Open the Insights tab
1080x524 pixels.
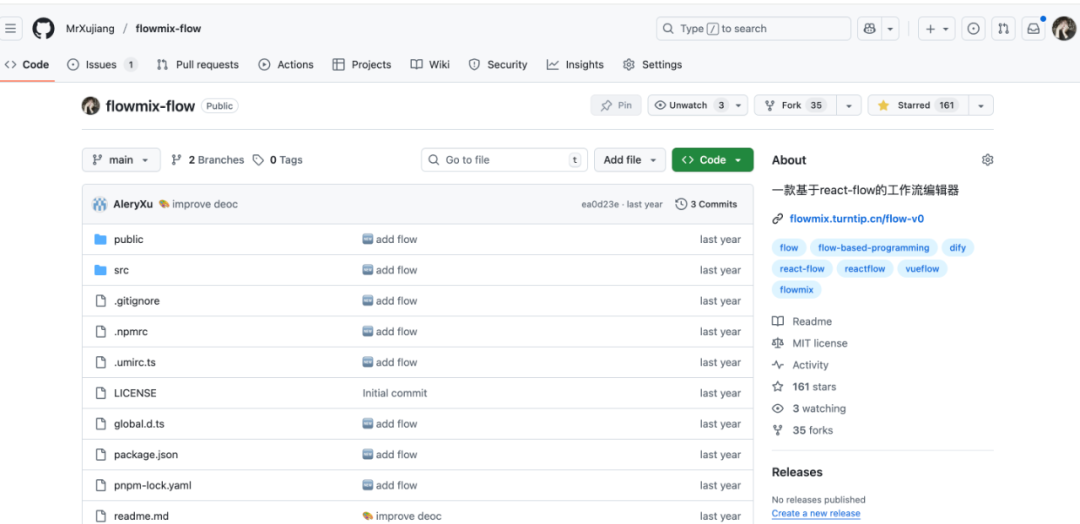click(x=575, y=65)
